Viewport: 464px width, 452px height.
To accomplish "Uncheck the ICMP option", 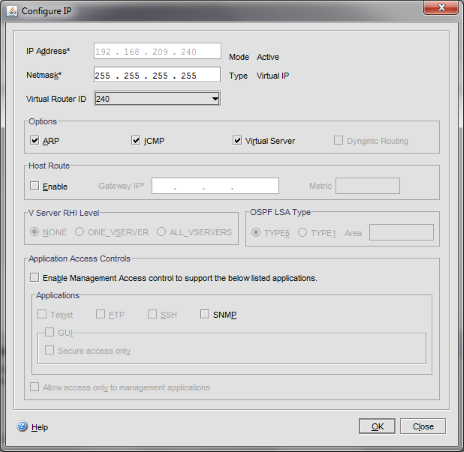I will tap(136, 140).
